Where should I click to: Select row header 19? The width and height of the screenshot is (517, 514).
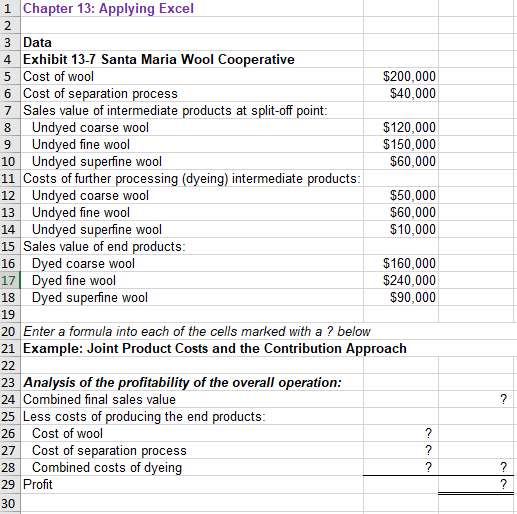tap(10, 314)
